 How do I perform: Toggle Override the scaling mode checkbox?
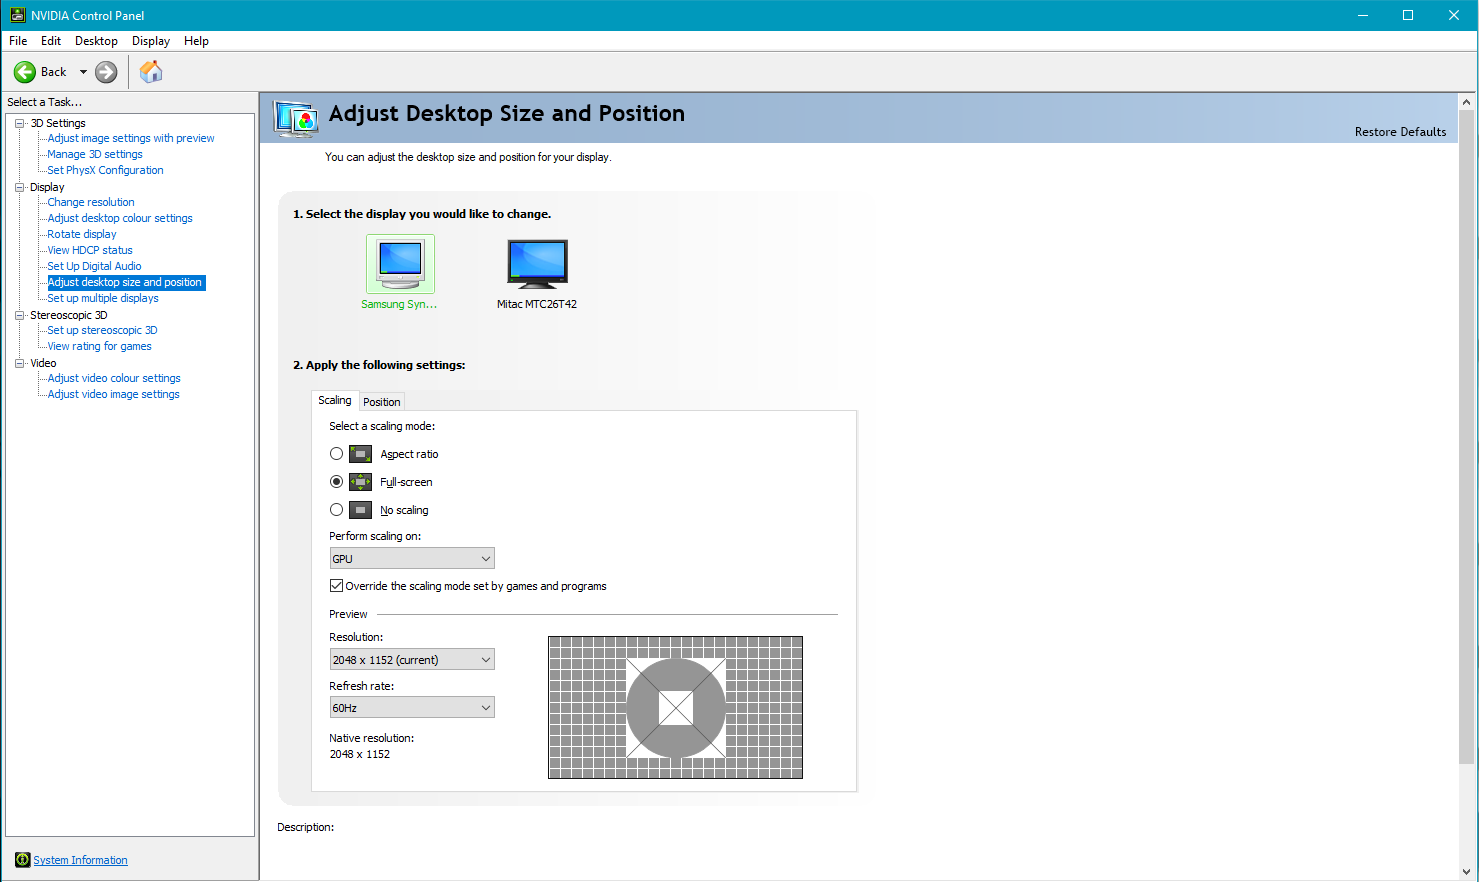coord(337,586)
